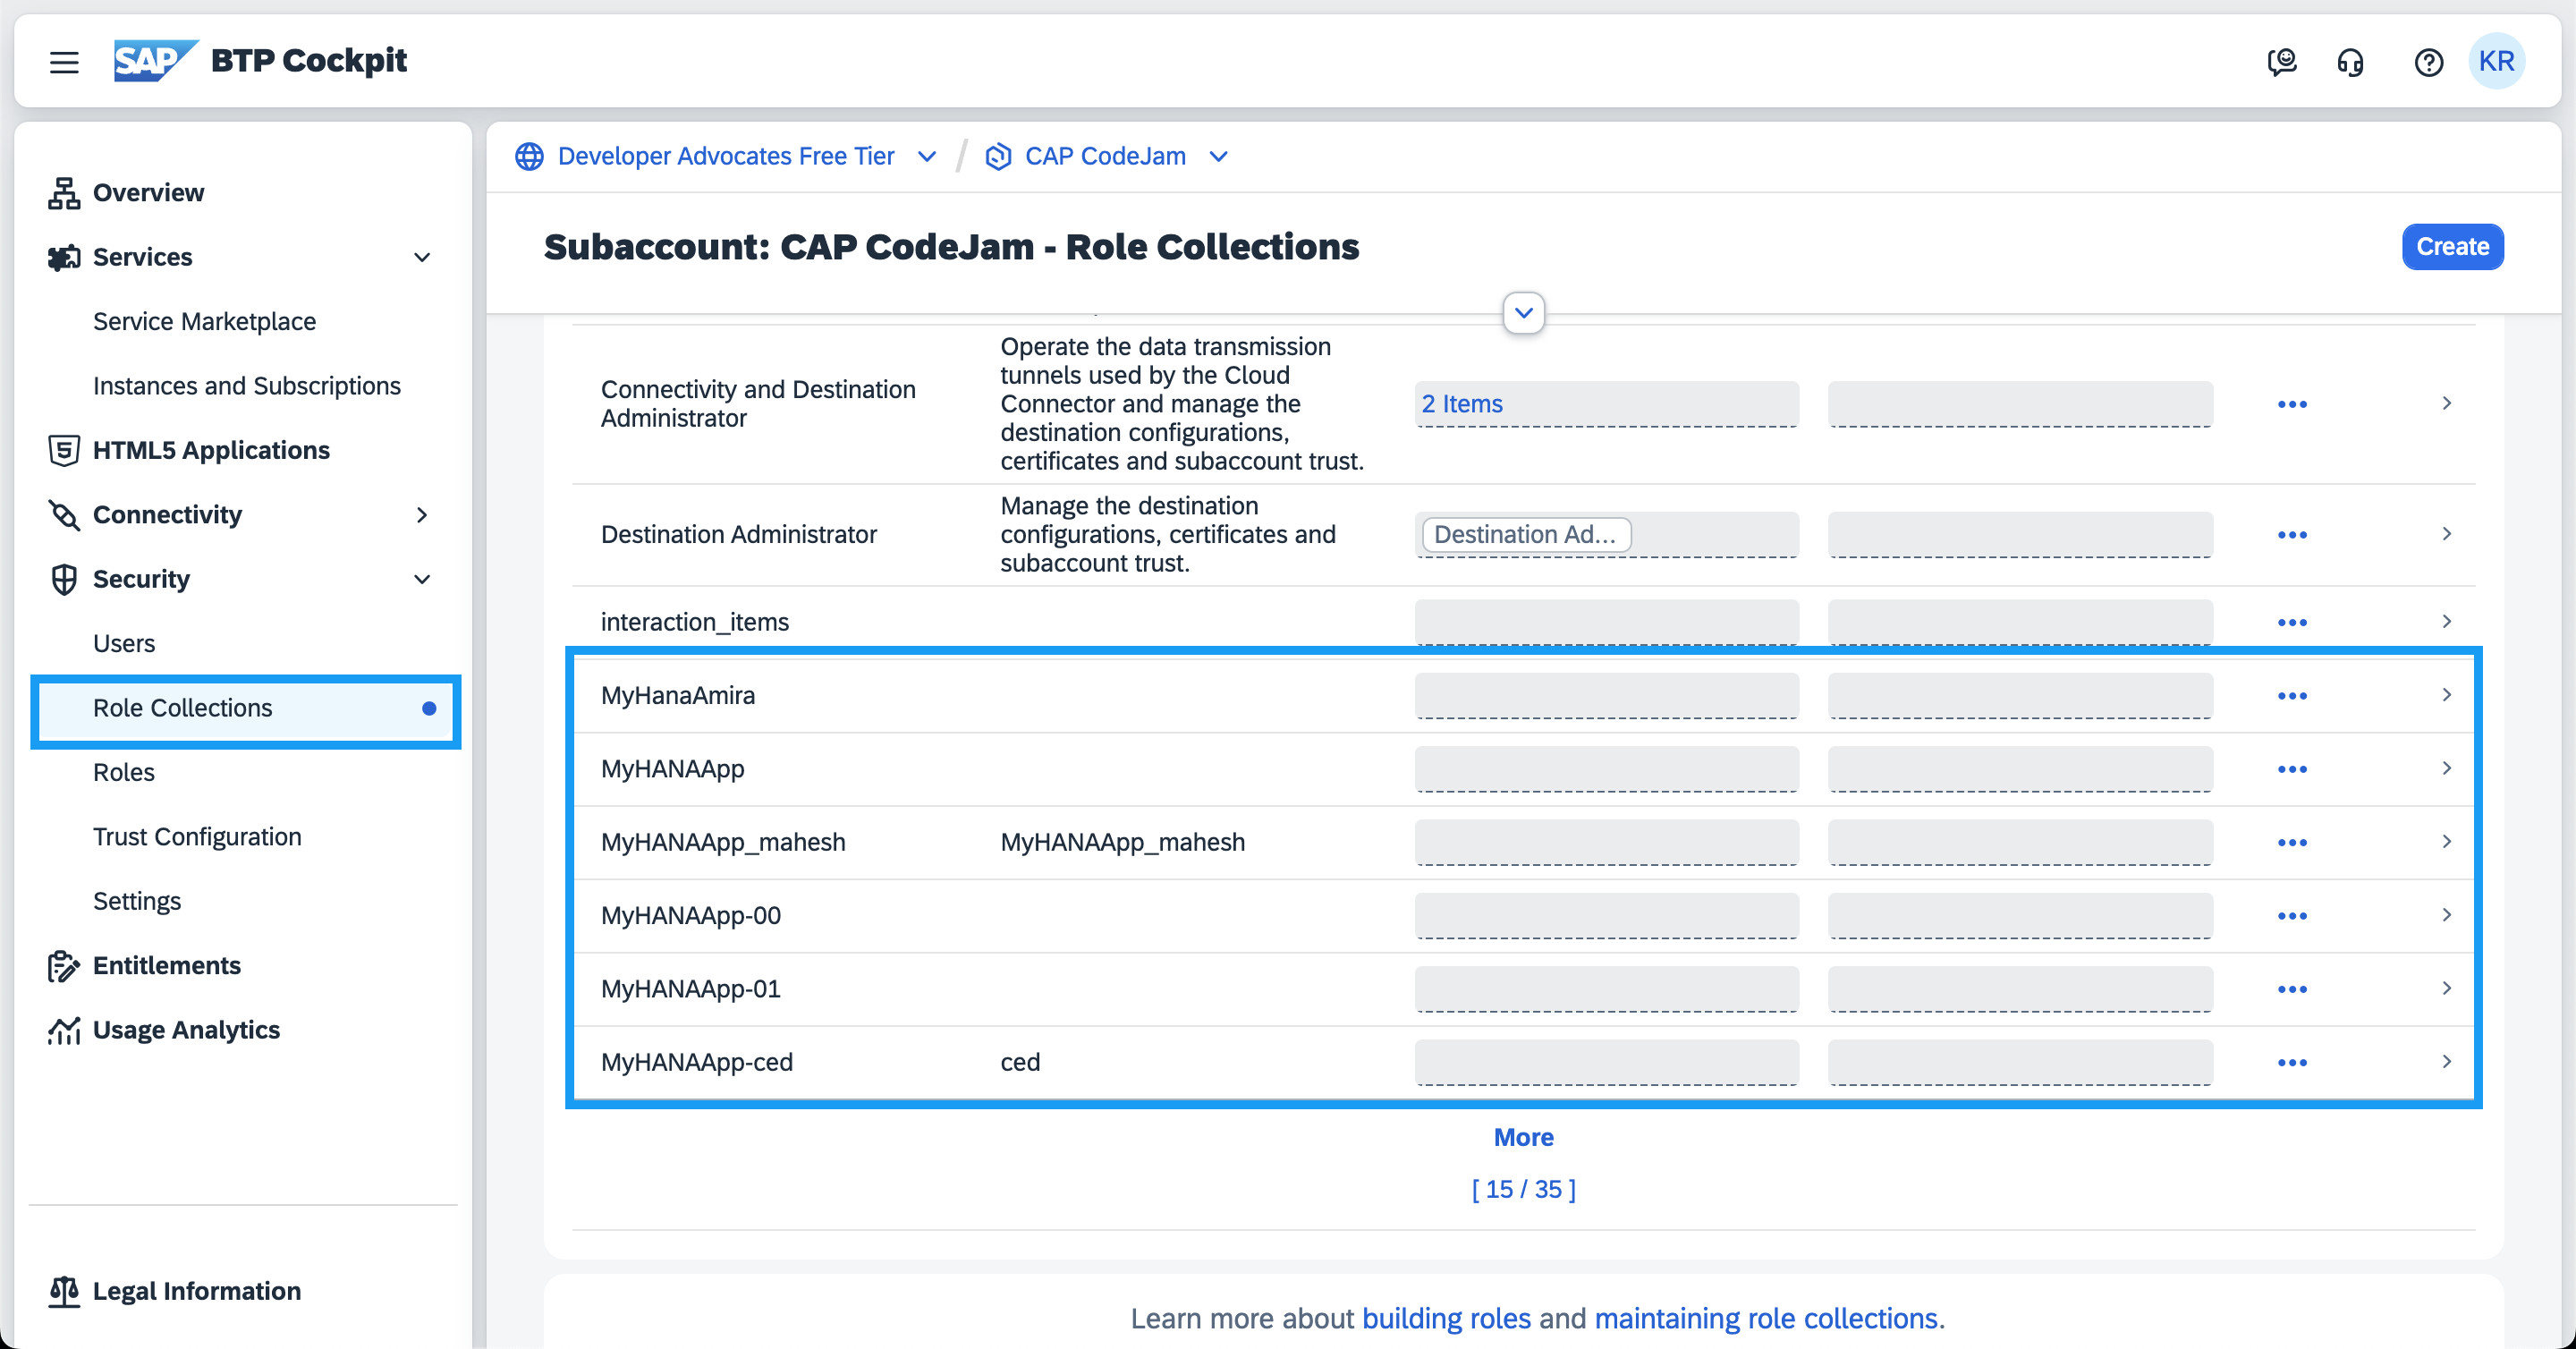The image size is (2576, 1349).
Task: Click the help question mark icon
Action: 2428,62
